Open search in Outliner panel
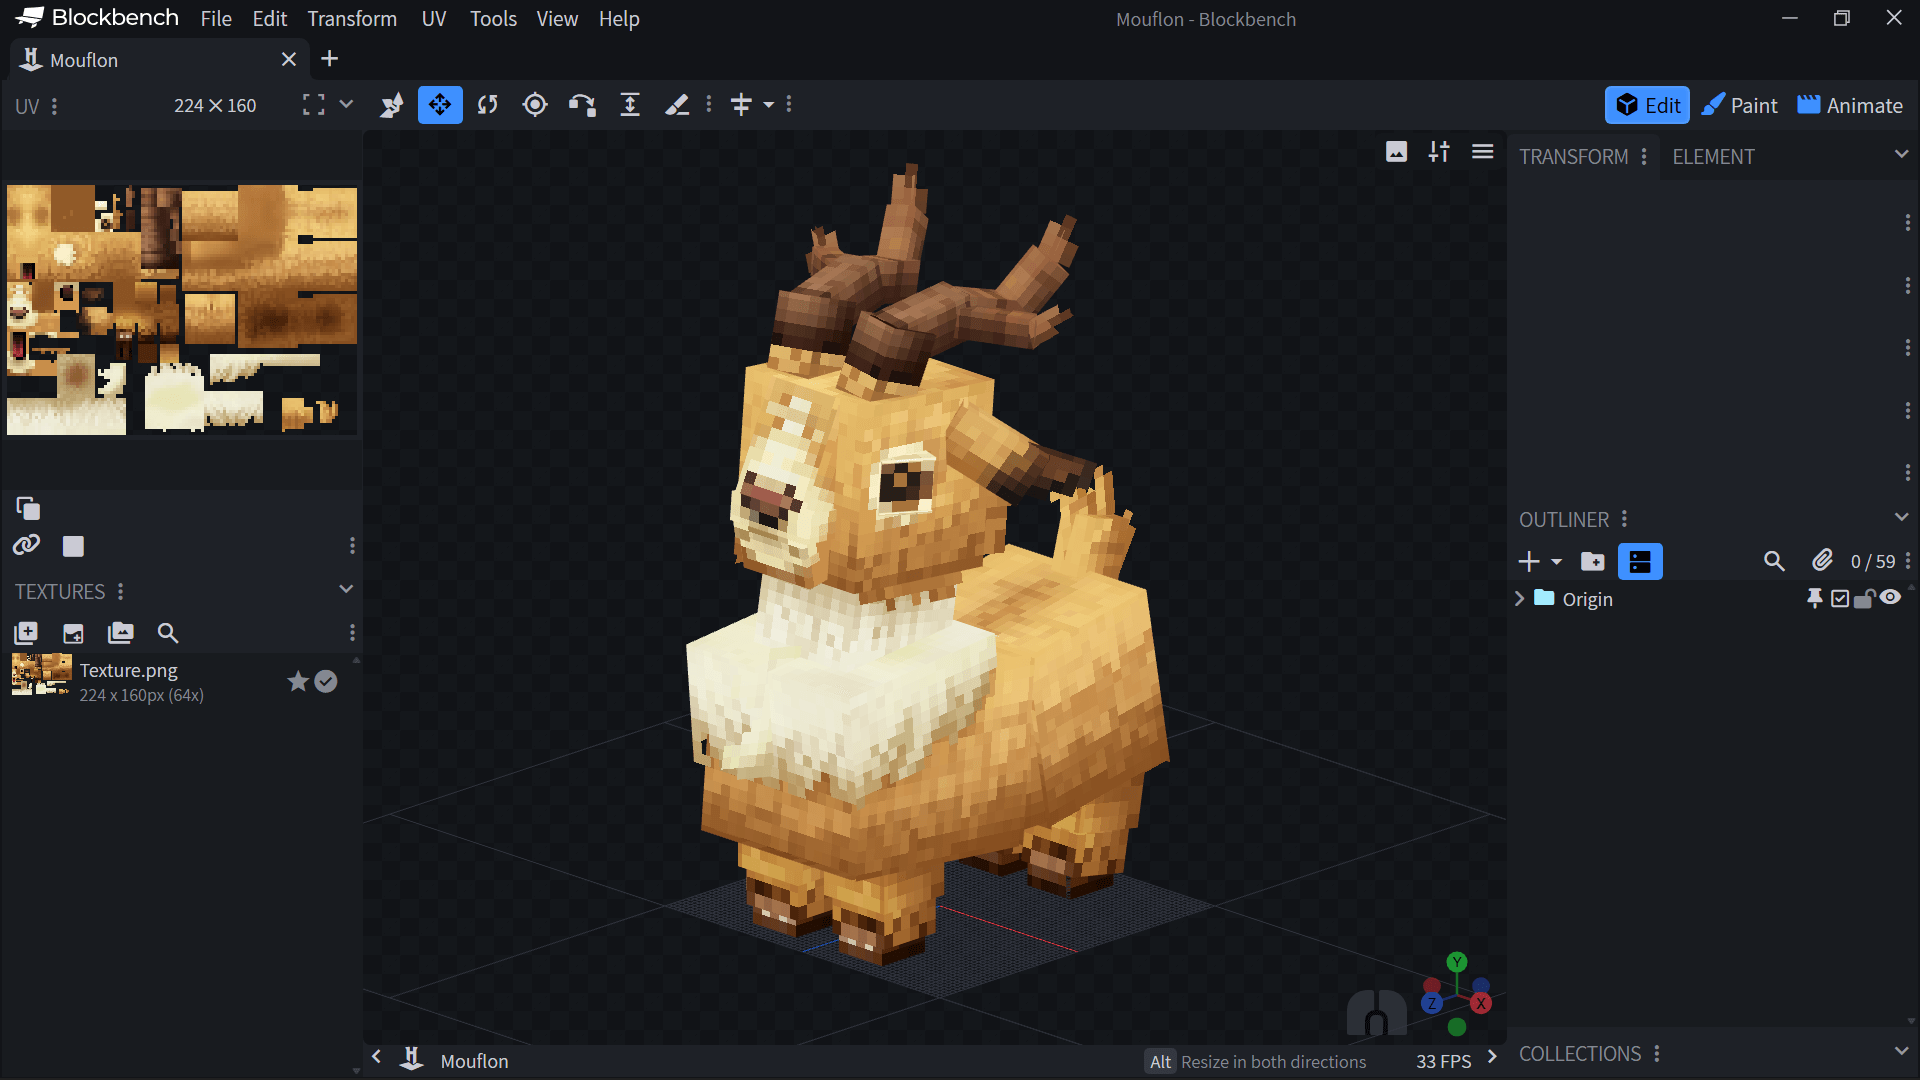The width and height of the screenshot is (1920, 1080). pos(1774,562)
